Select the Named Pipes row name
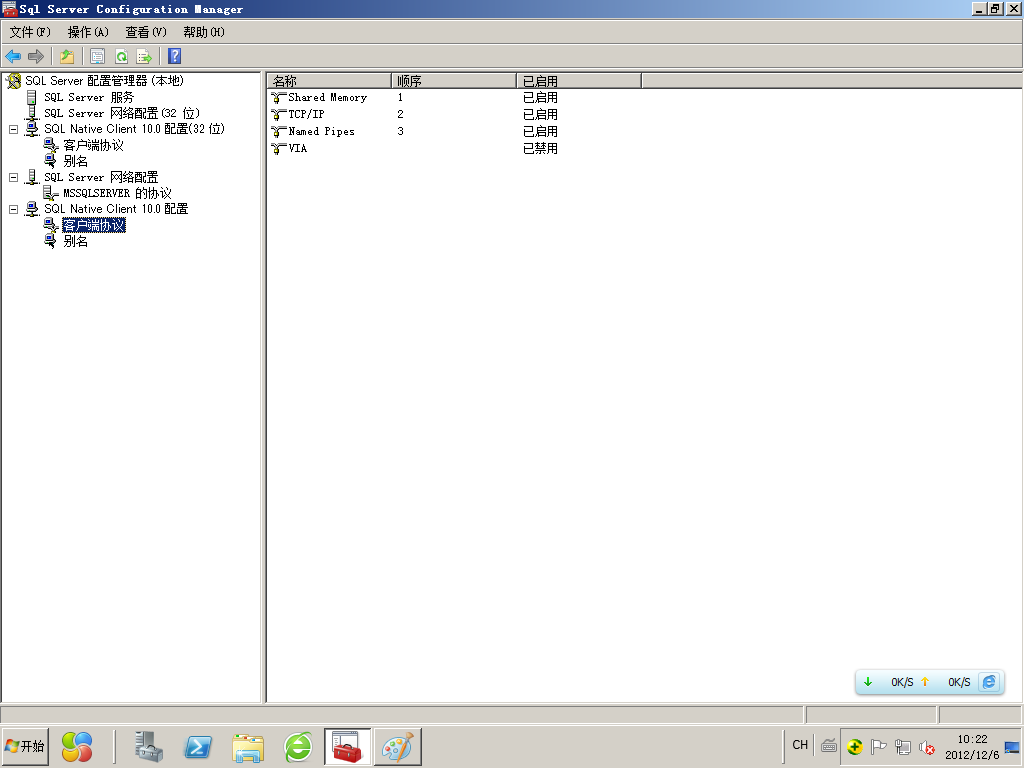 pos(321,131)
